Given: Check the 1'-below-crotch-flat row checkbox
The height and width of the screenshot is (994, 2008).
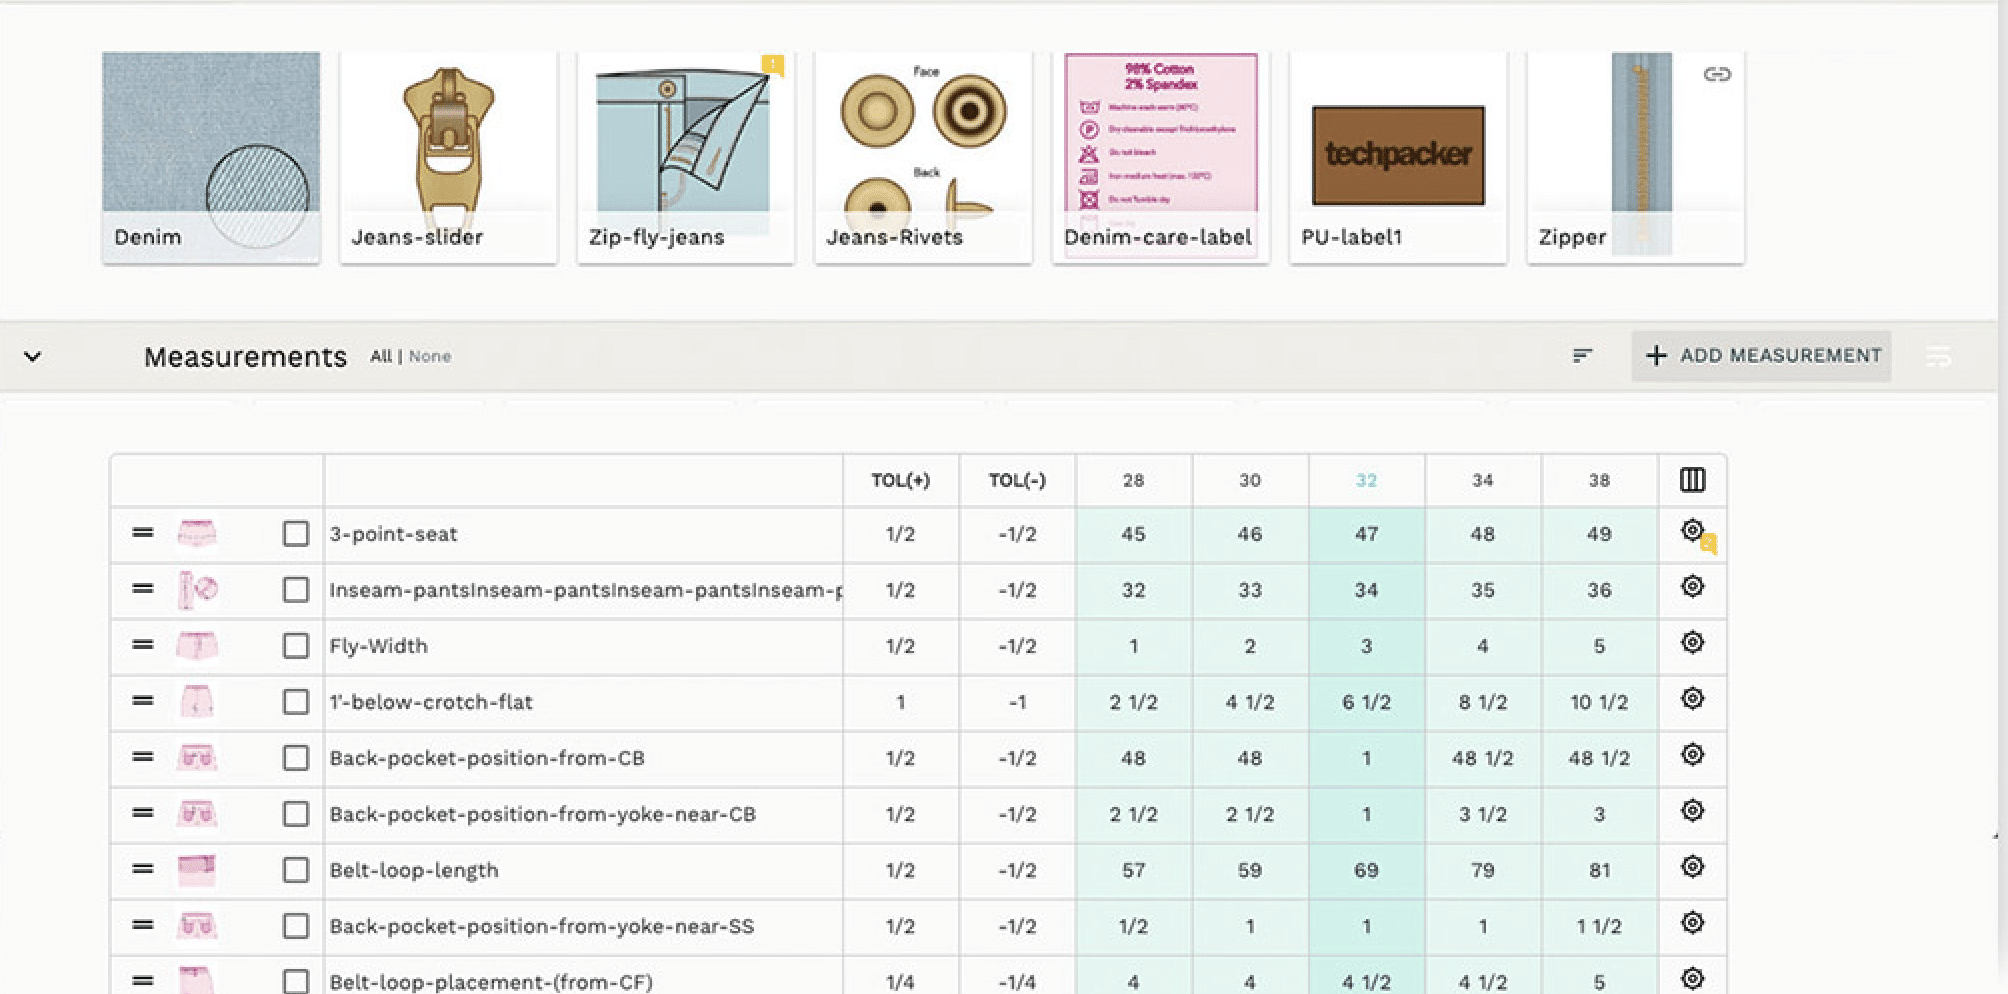Looking at the screenshot, I should (x=296, y=702).
